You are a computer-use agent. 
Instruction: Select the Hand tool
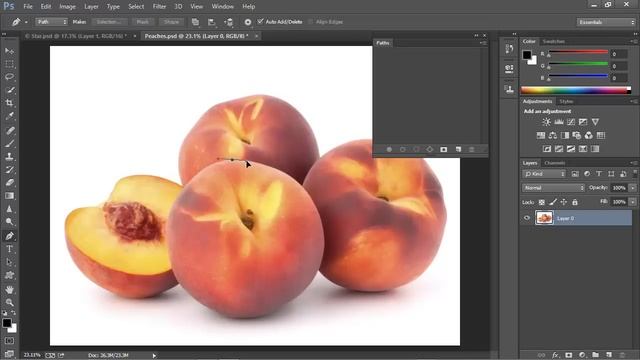pos(9,289)
